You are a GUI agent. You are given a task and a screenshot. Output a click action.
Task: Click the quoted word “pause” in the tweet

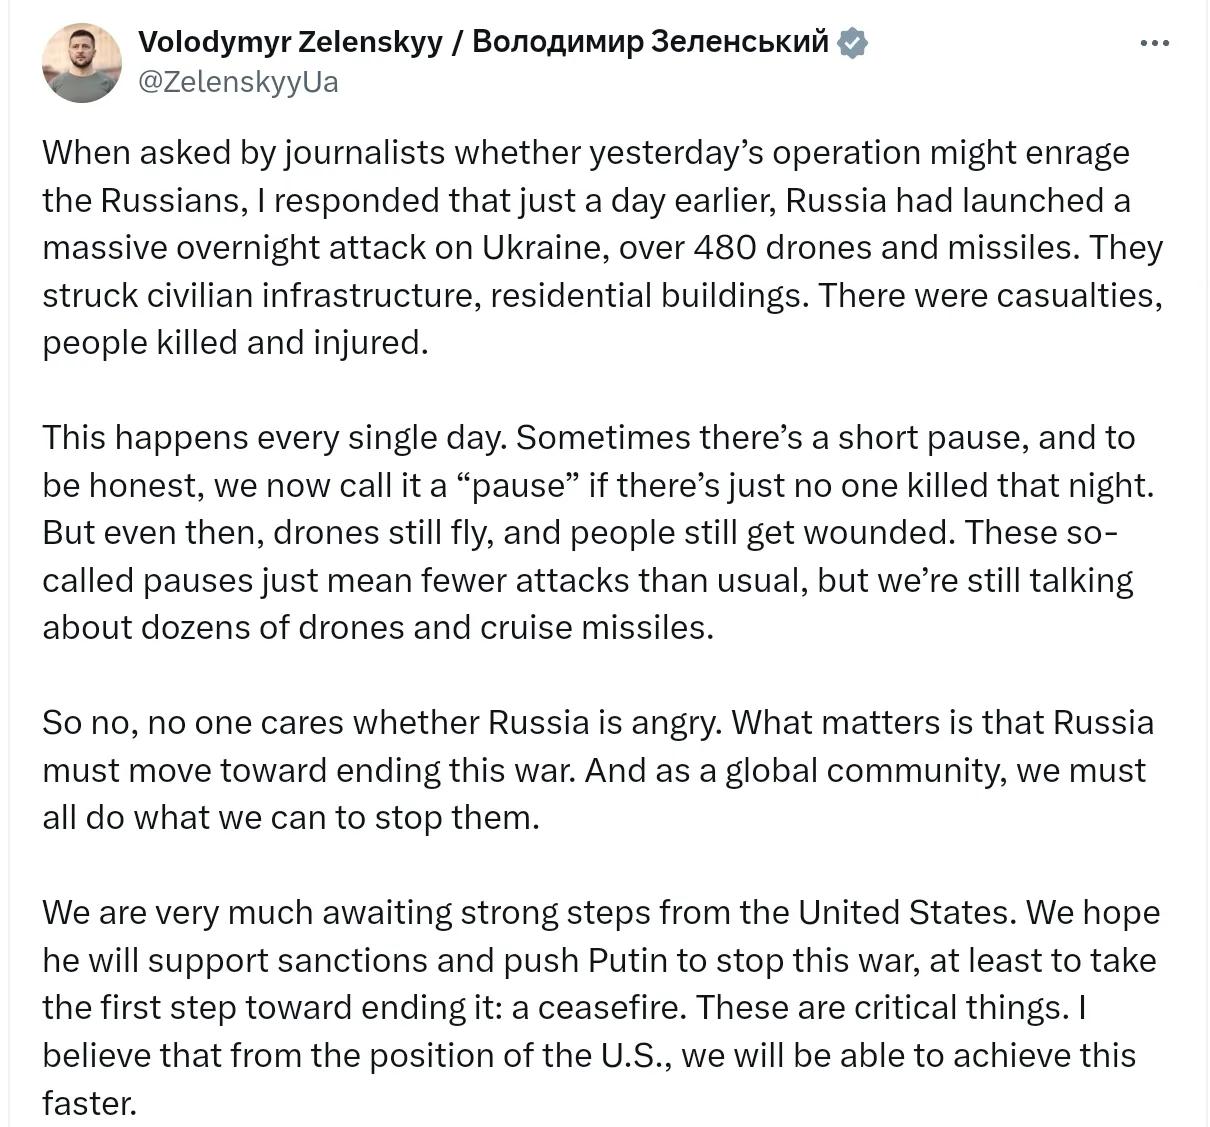coord(518,485)
